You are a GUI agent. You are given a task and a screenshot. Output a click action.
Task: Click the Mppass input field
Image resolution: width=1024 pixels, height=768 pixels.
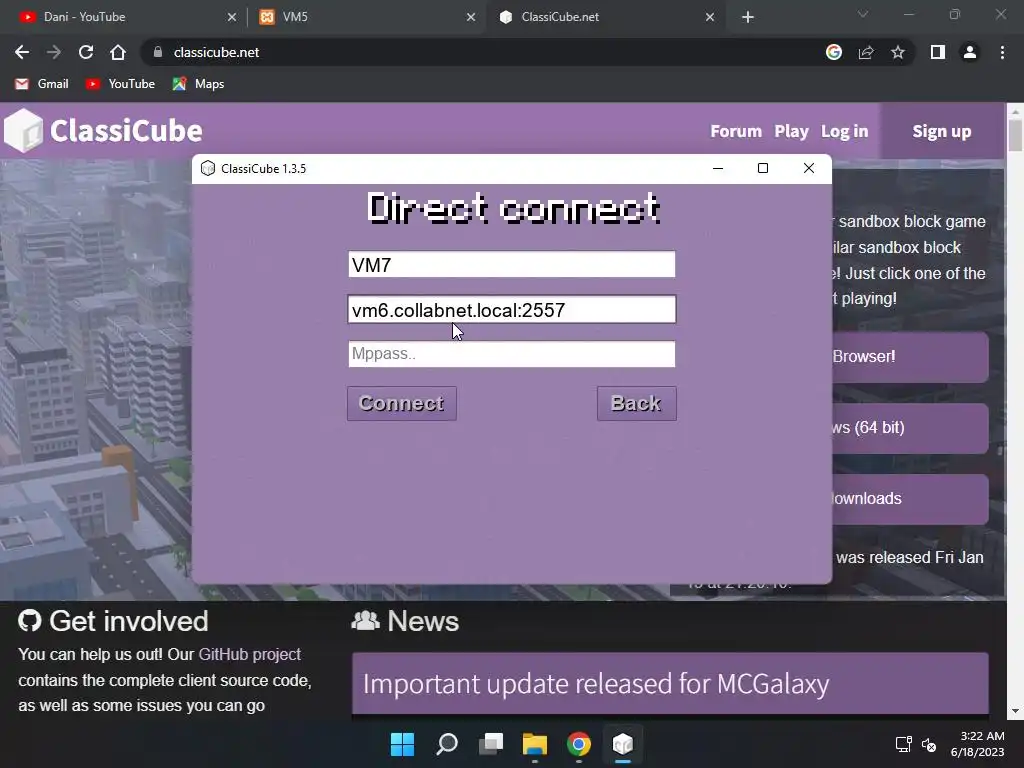pos(512,354)
